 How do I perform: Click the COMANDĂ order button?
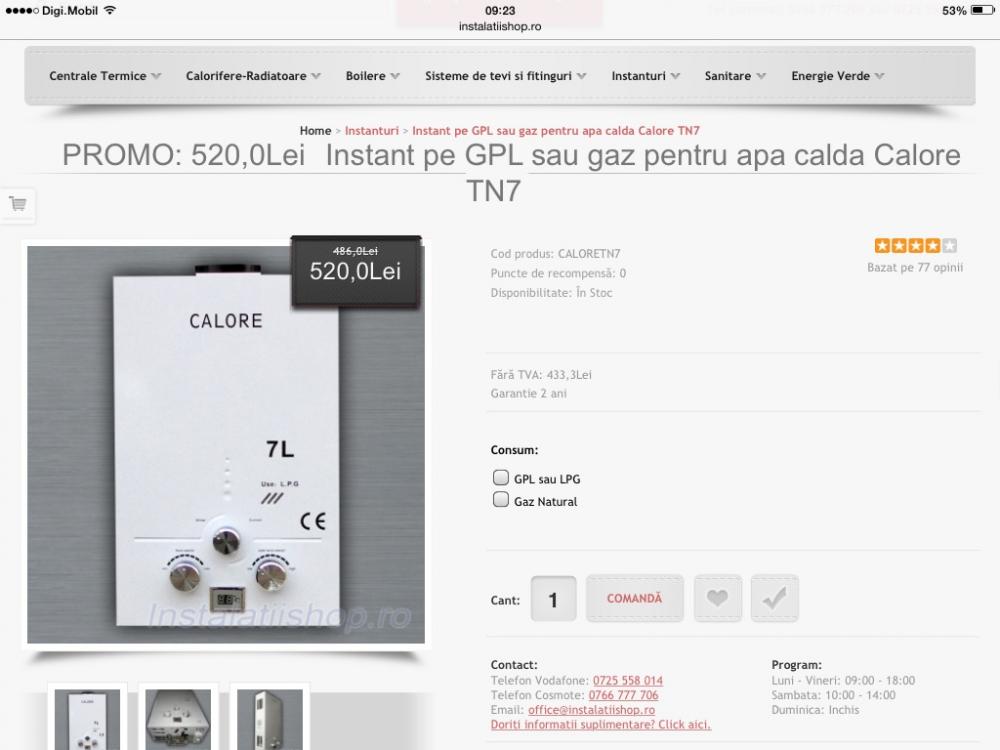(x=635, y=598)
